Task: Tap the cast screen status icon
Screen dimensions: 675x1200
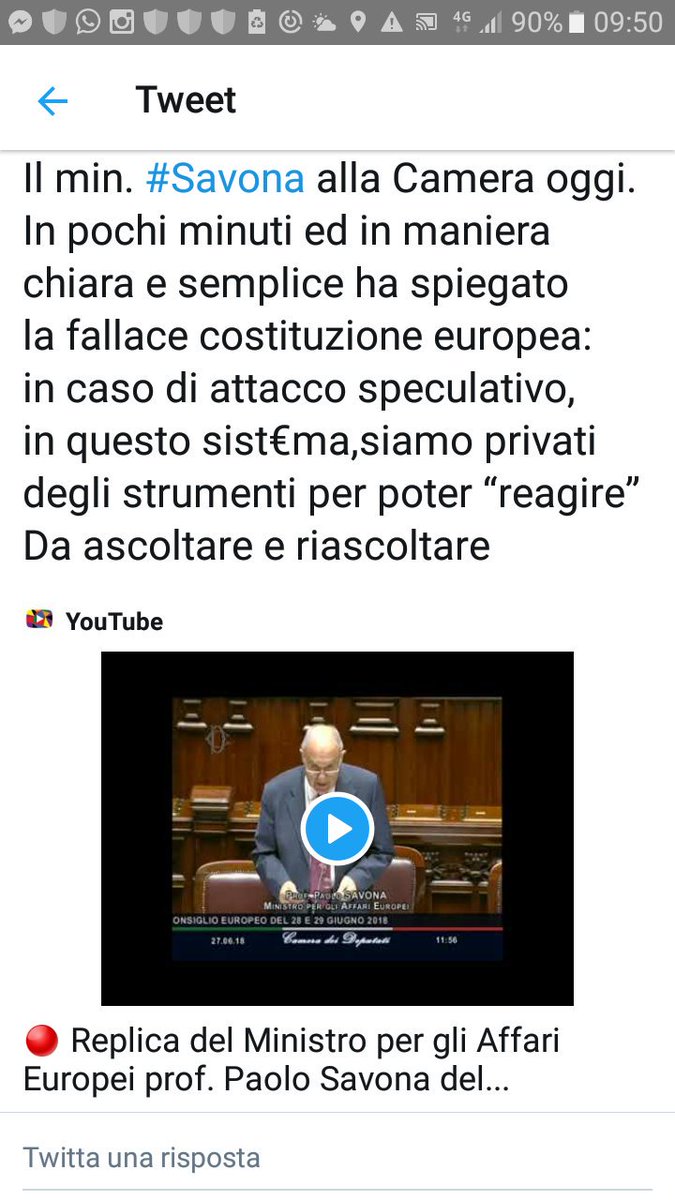Action: point(426,22)
